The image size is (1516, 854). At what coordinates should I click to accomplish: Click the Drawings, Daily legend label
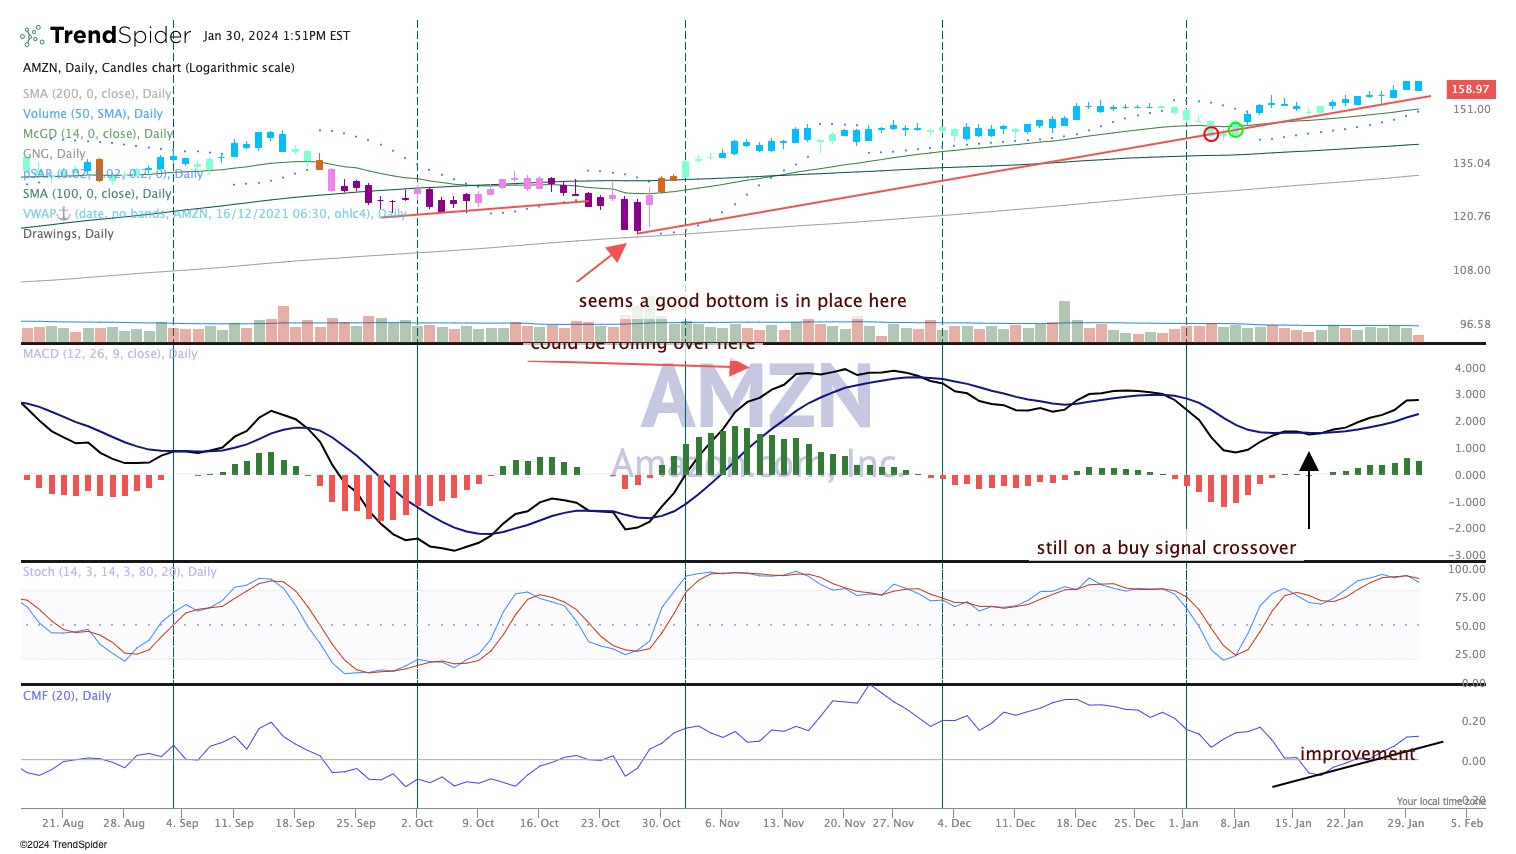68,234
